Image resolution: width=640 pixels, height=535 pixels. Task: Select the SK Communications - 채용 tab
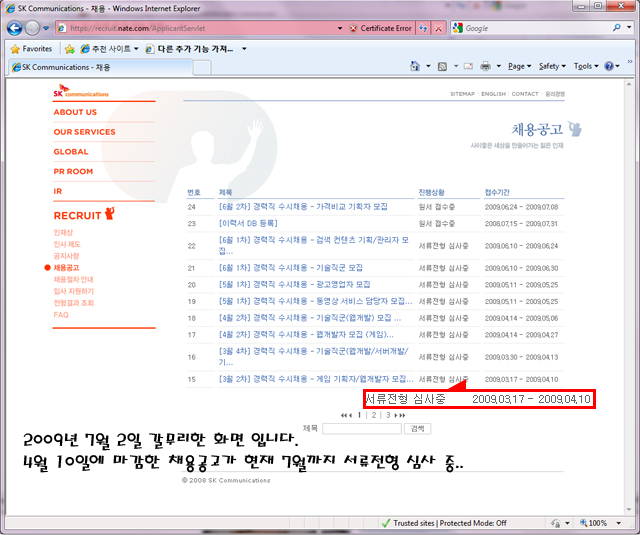[x=100, y=67]
